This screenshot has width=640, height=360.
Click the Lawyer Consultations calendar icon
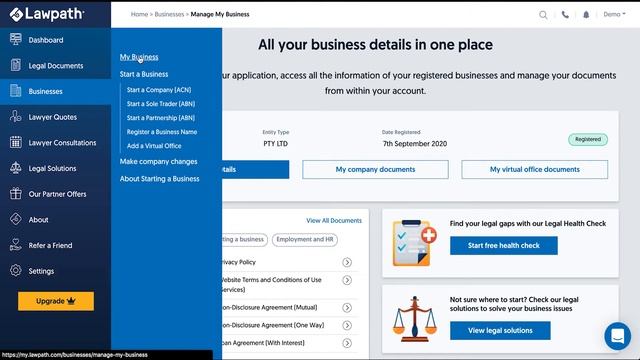[x=16, y=142]
